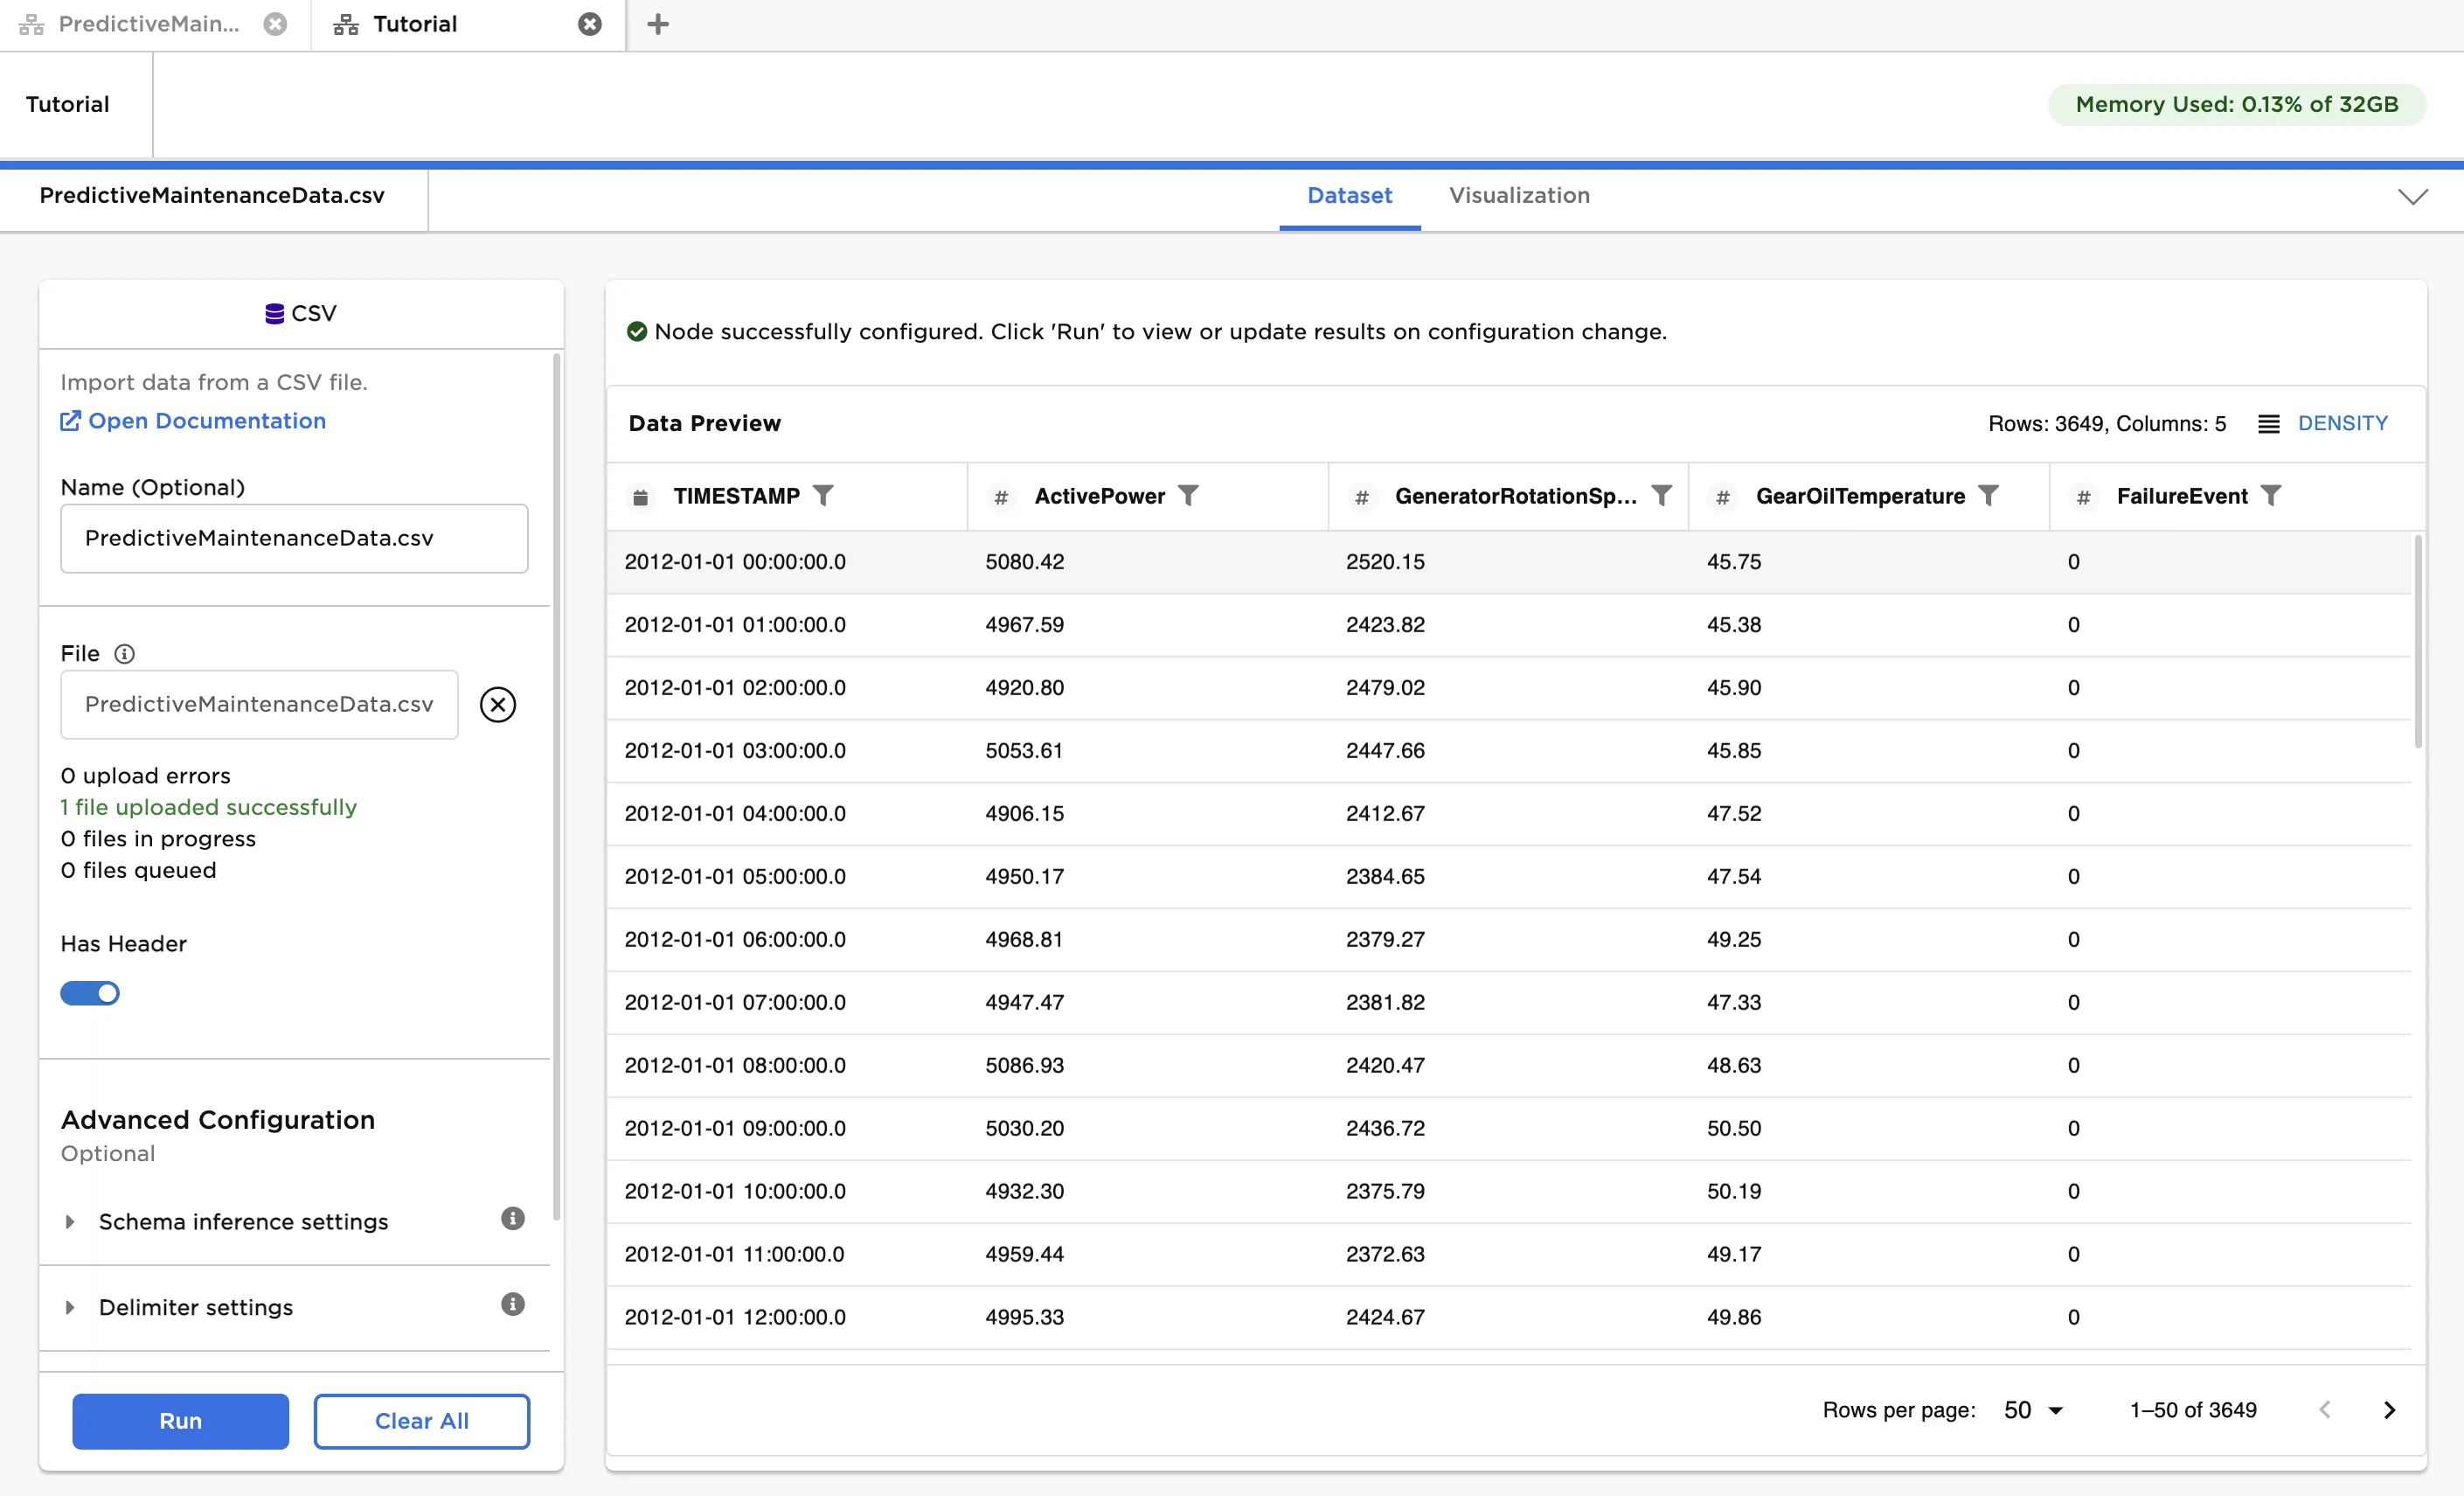Open table density options via the list icon
The height and width of the screenshot is (1496, 2464).
pyautogui.click(x=2268, y=423)
